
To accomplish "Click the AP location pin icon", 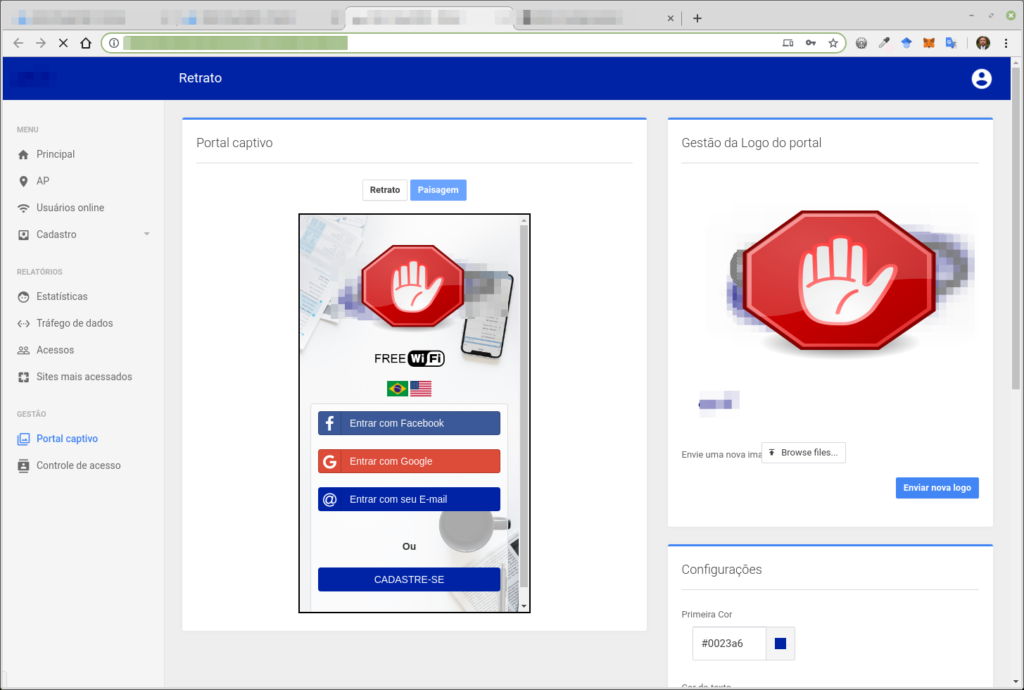I will coord(24,181).
